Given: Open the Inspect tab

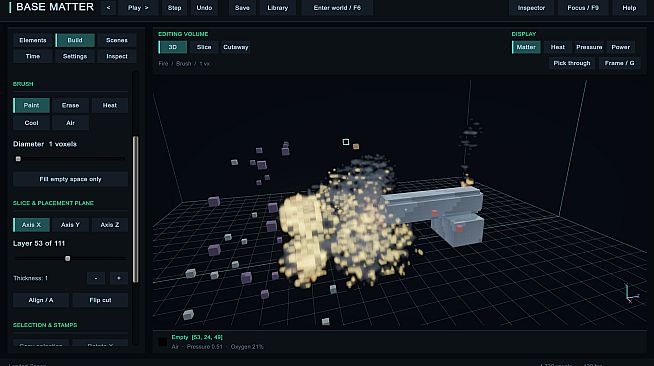Looking at the screenshot, I should click(x=117, y=56).
